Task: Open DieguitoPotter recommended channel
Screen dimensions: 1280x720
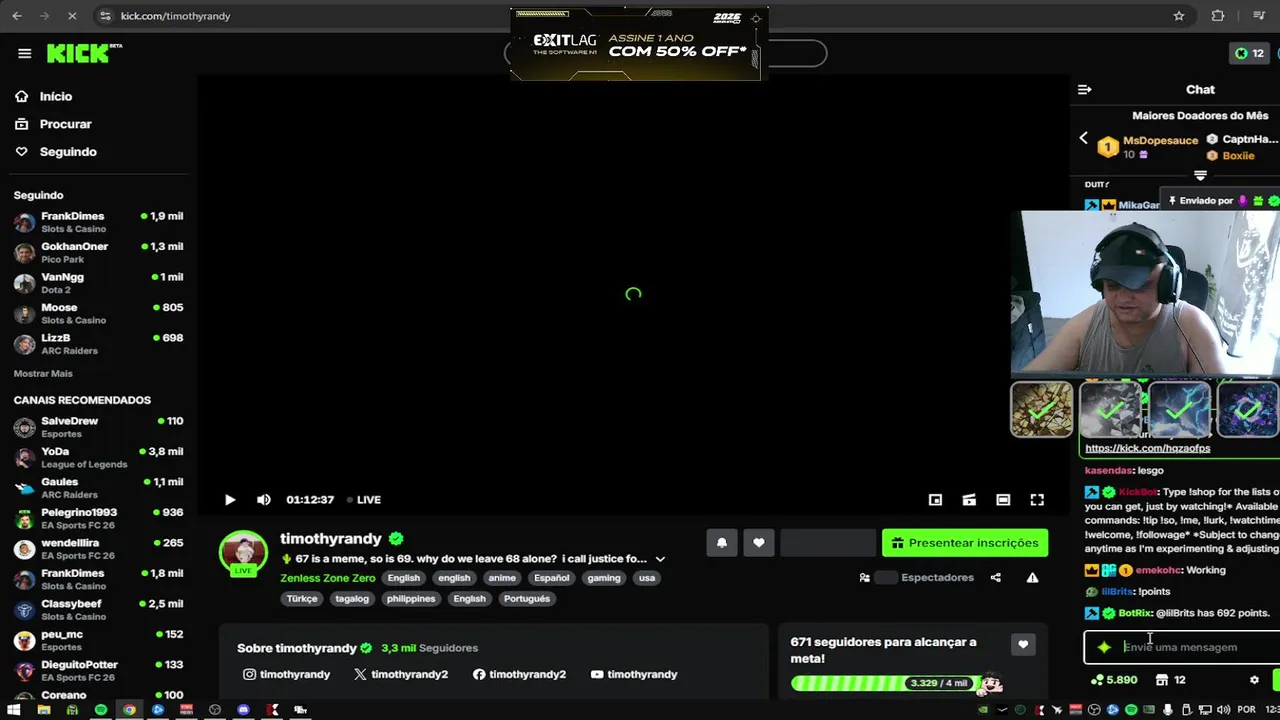Action: click(x=98, y=670)
